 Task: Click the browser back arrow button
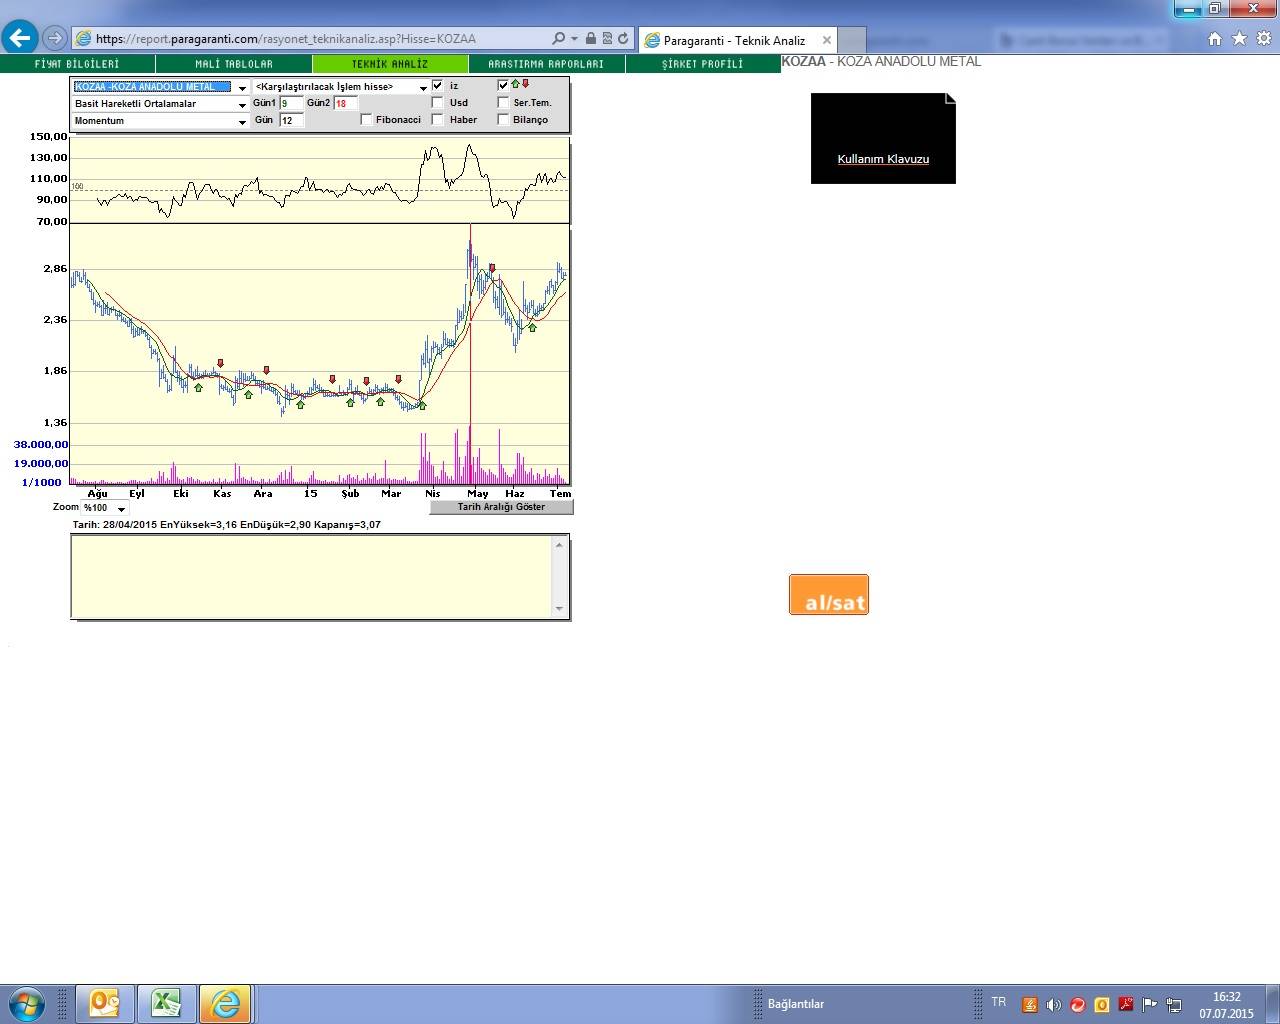tap(20, 38)
